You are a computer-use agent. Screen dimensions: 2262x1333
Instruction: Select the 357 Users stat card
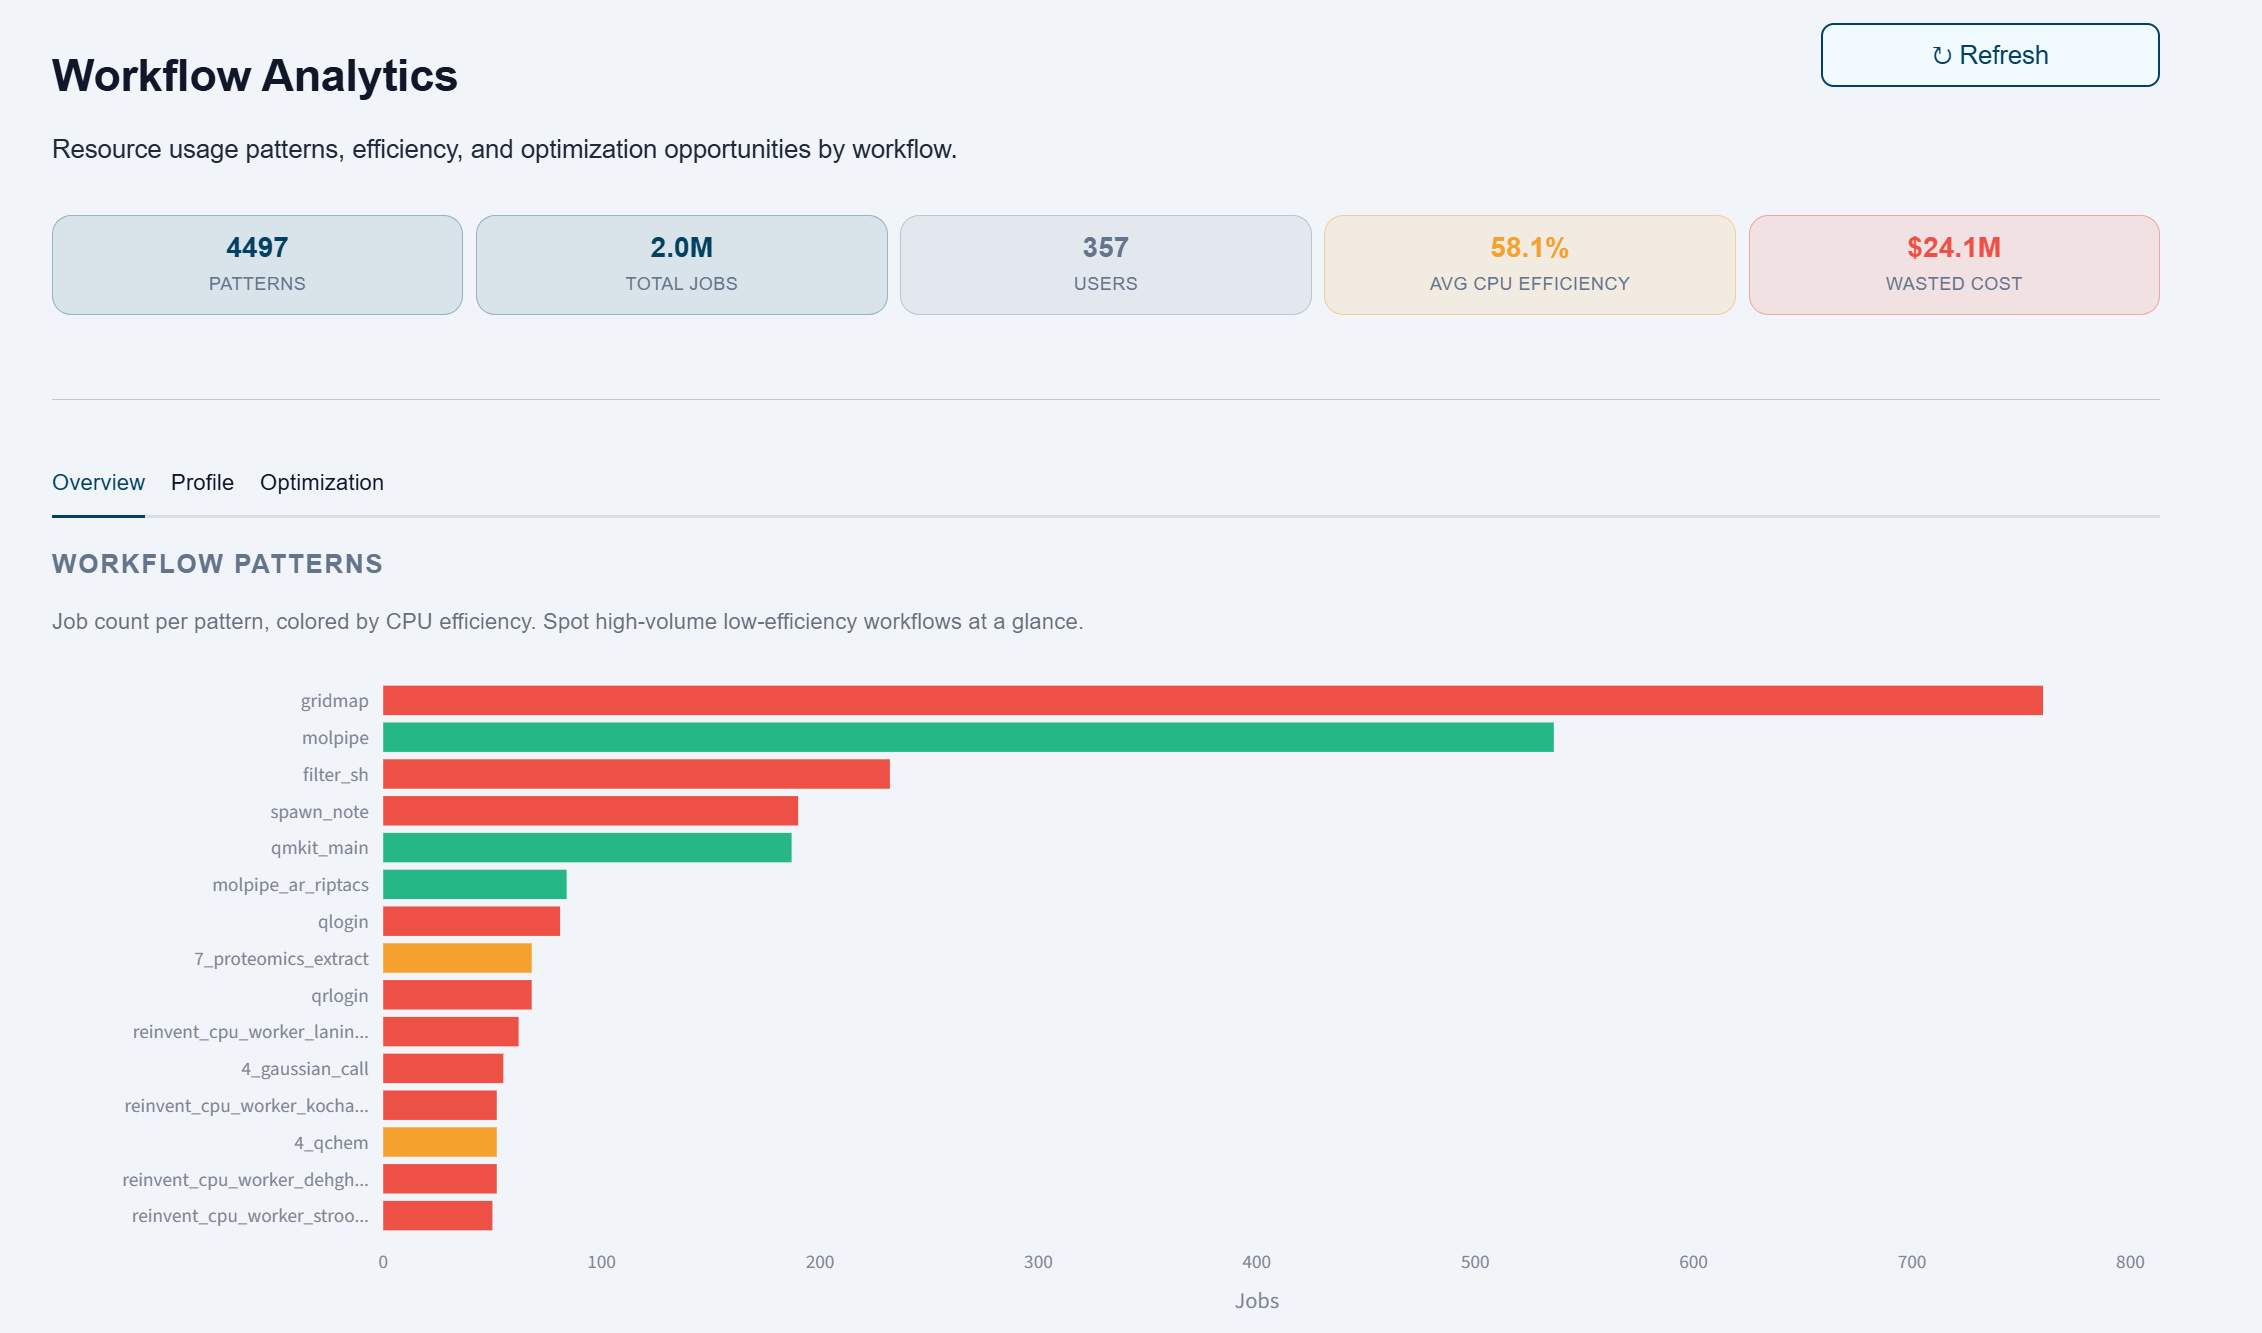click(1105, 265)
